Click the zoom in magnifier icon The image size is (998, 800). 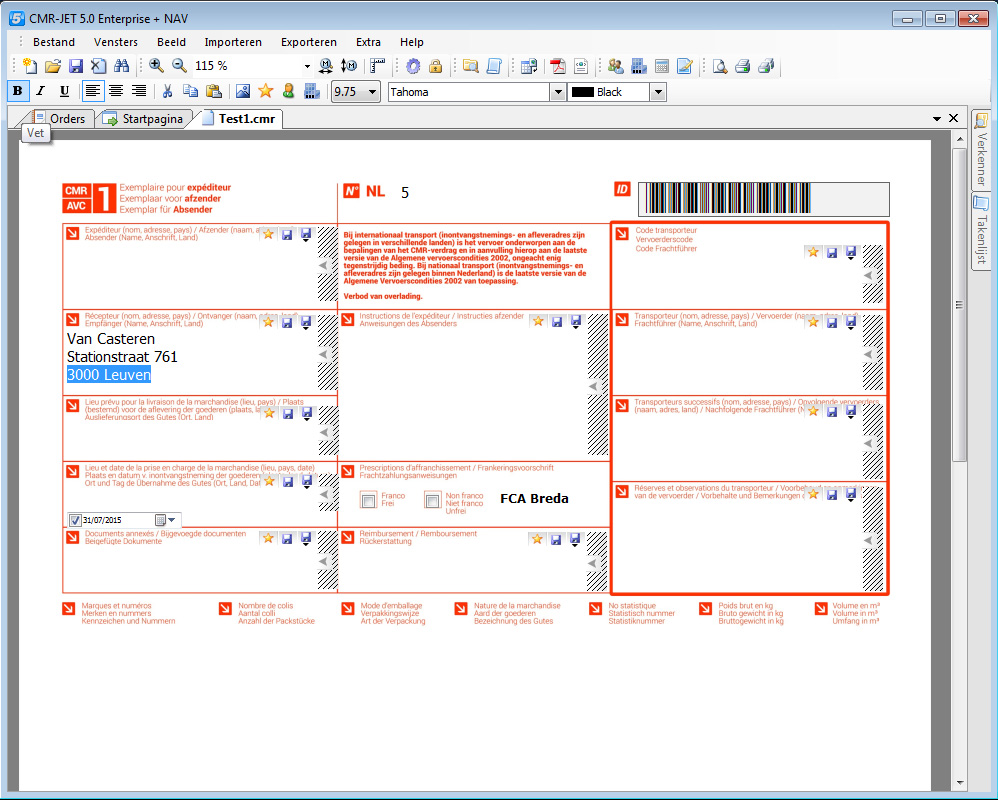click(x=156, y=66)
